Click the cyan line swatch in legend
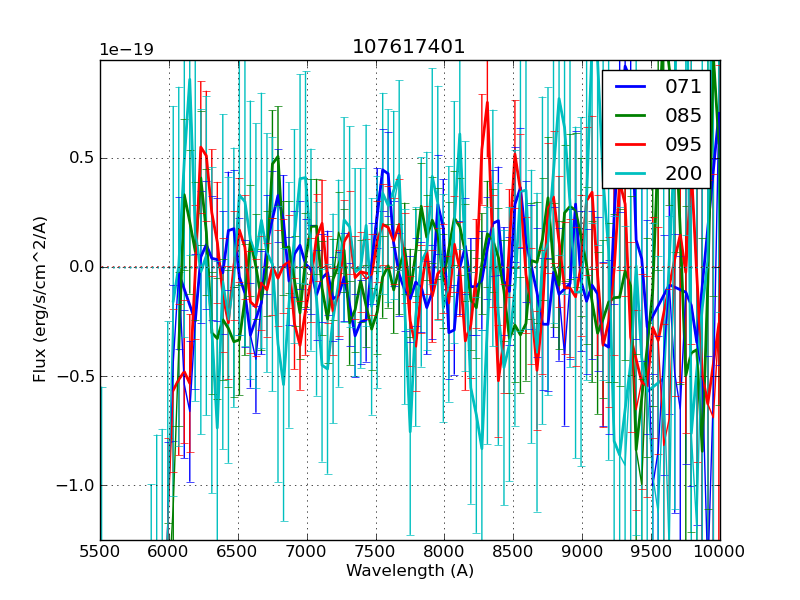 coord(632,174)
